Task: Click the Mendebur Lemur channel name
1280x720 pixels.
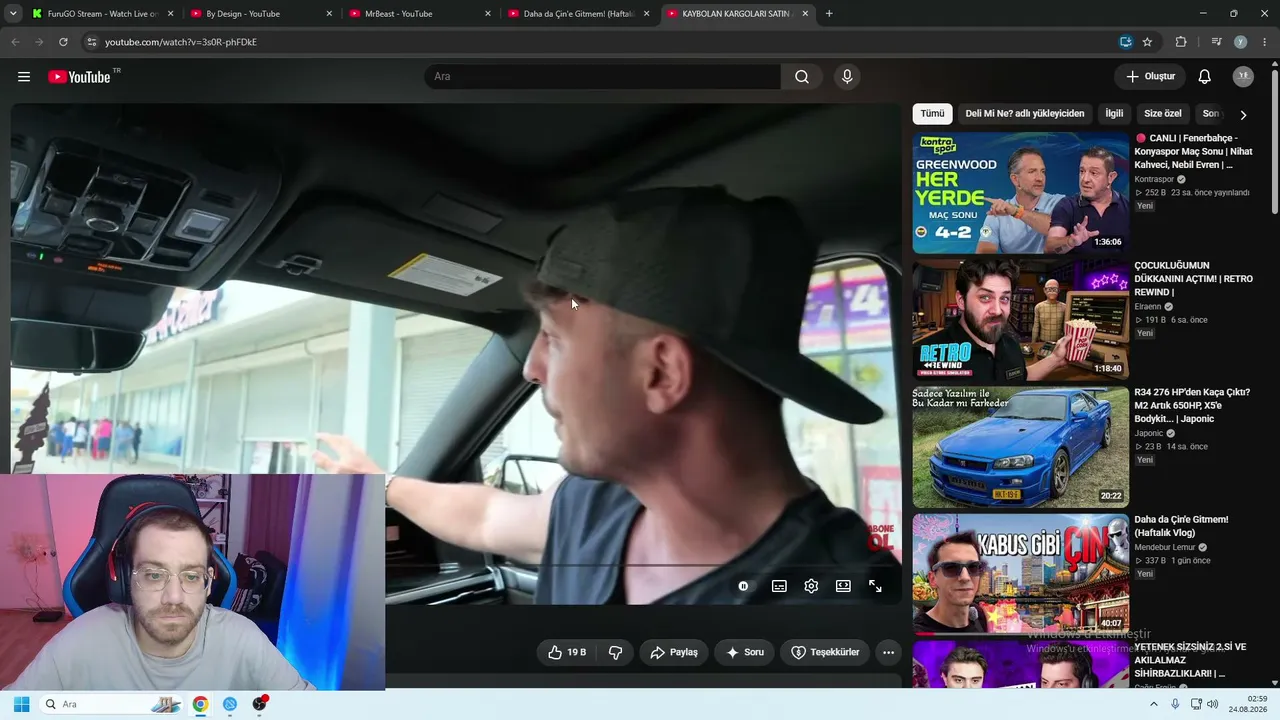Action: pos(1164,547)
